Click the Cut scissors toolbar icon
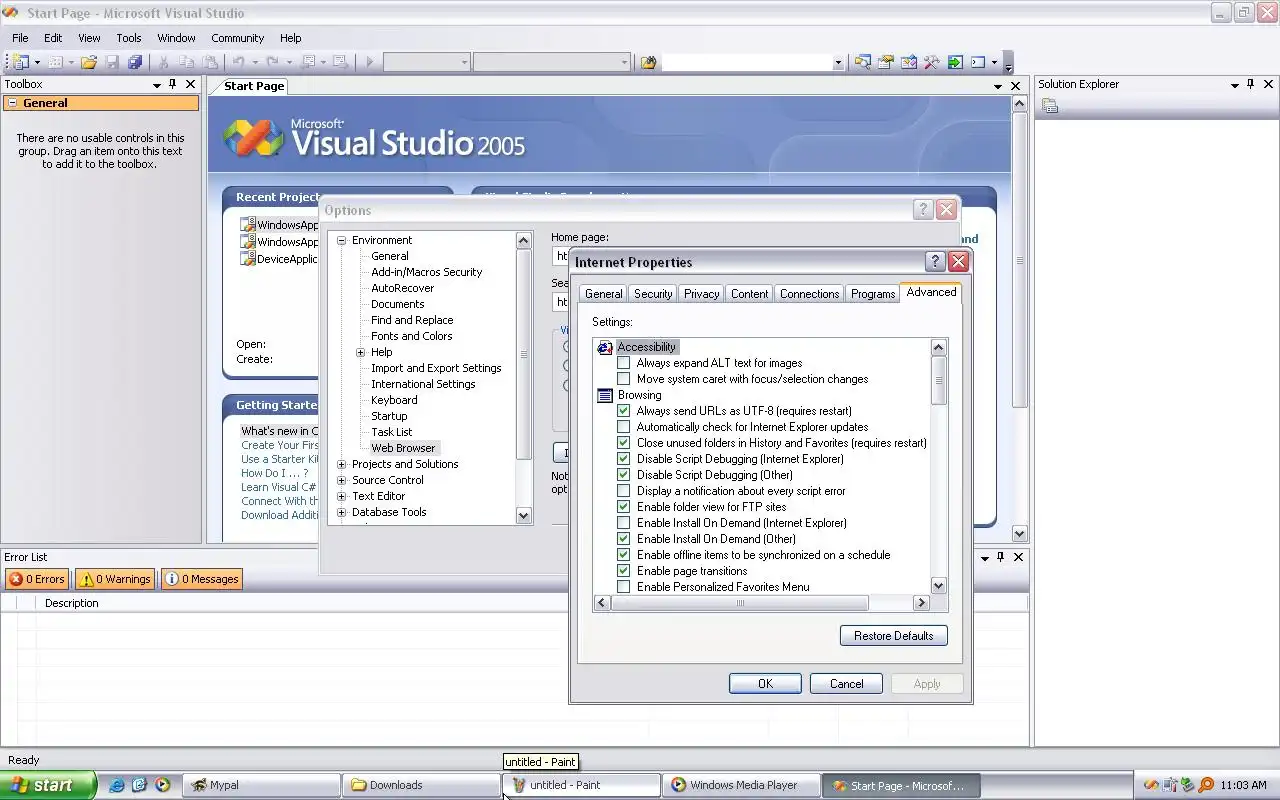The image size is (1280, 800). (164, 62)
